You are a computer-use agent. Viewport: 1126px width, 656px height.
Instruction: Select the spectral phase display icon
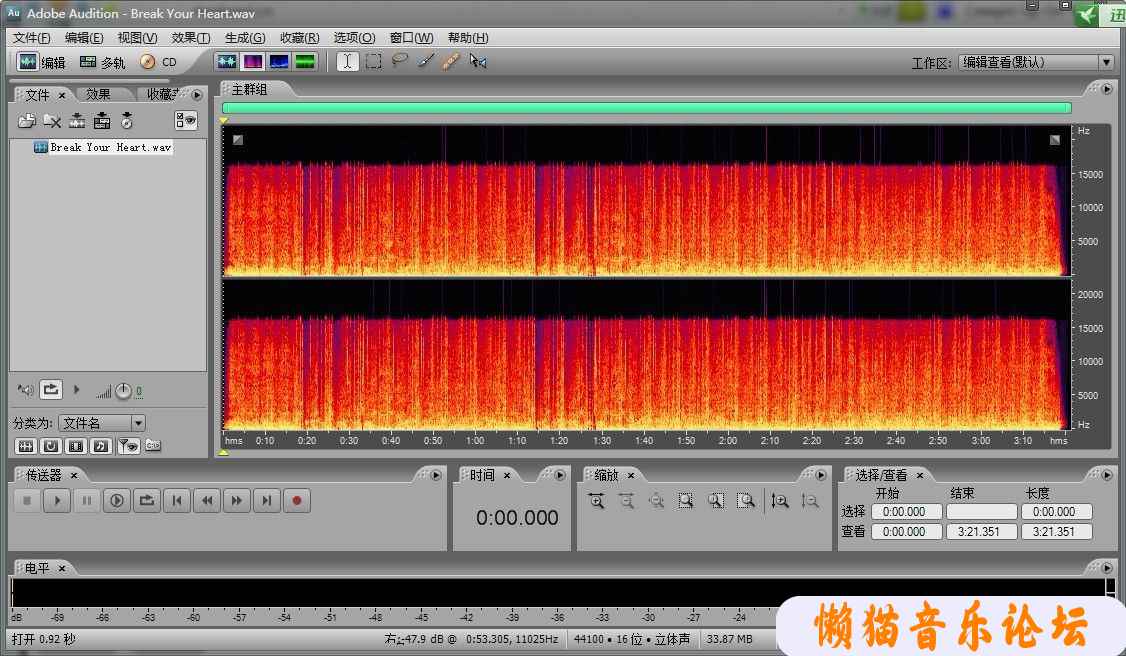[305, 62]
